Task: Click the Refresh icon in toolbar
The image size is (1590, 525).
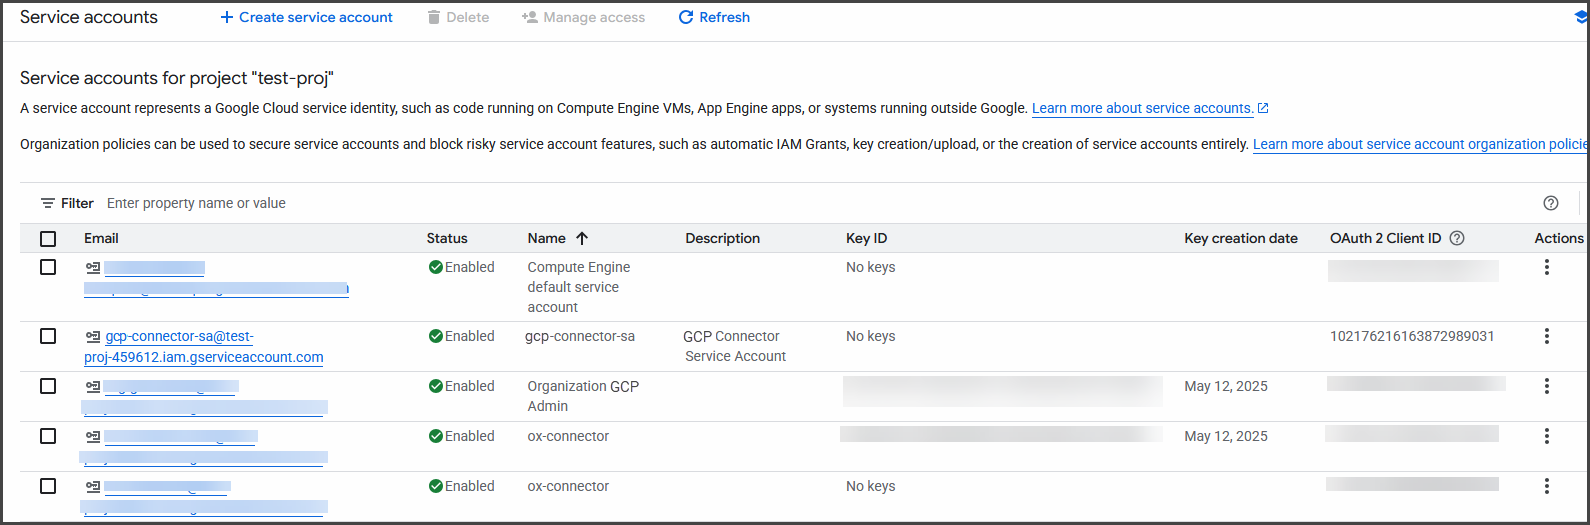Action: [686, 17]
